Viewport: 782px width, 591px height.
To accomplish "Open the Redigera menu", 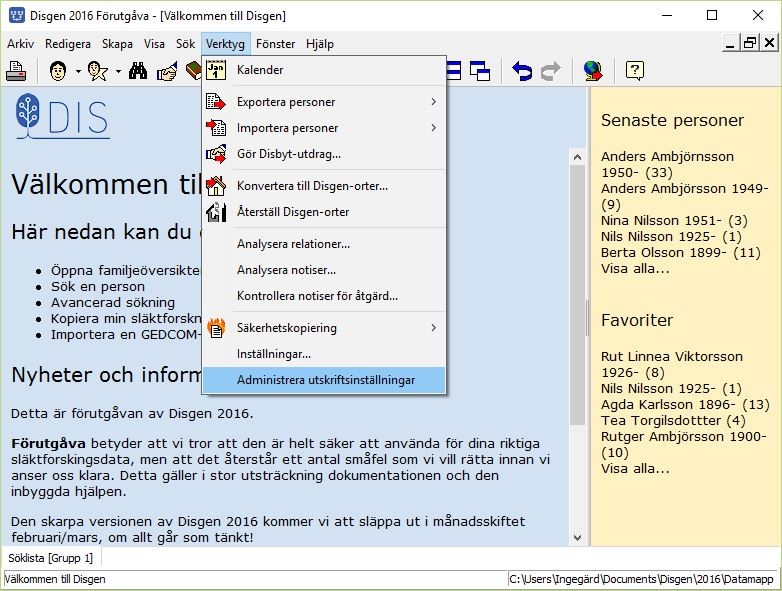I will 68,44.
